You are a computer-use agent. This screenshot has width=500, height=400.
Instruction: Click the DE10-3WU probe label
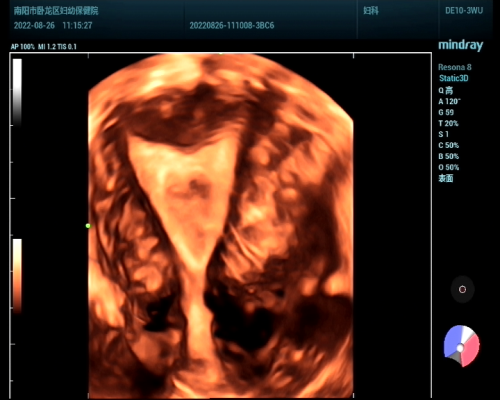[x=464, y=11]
